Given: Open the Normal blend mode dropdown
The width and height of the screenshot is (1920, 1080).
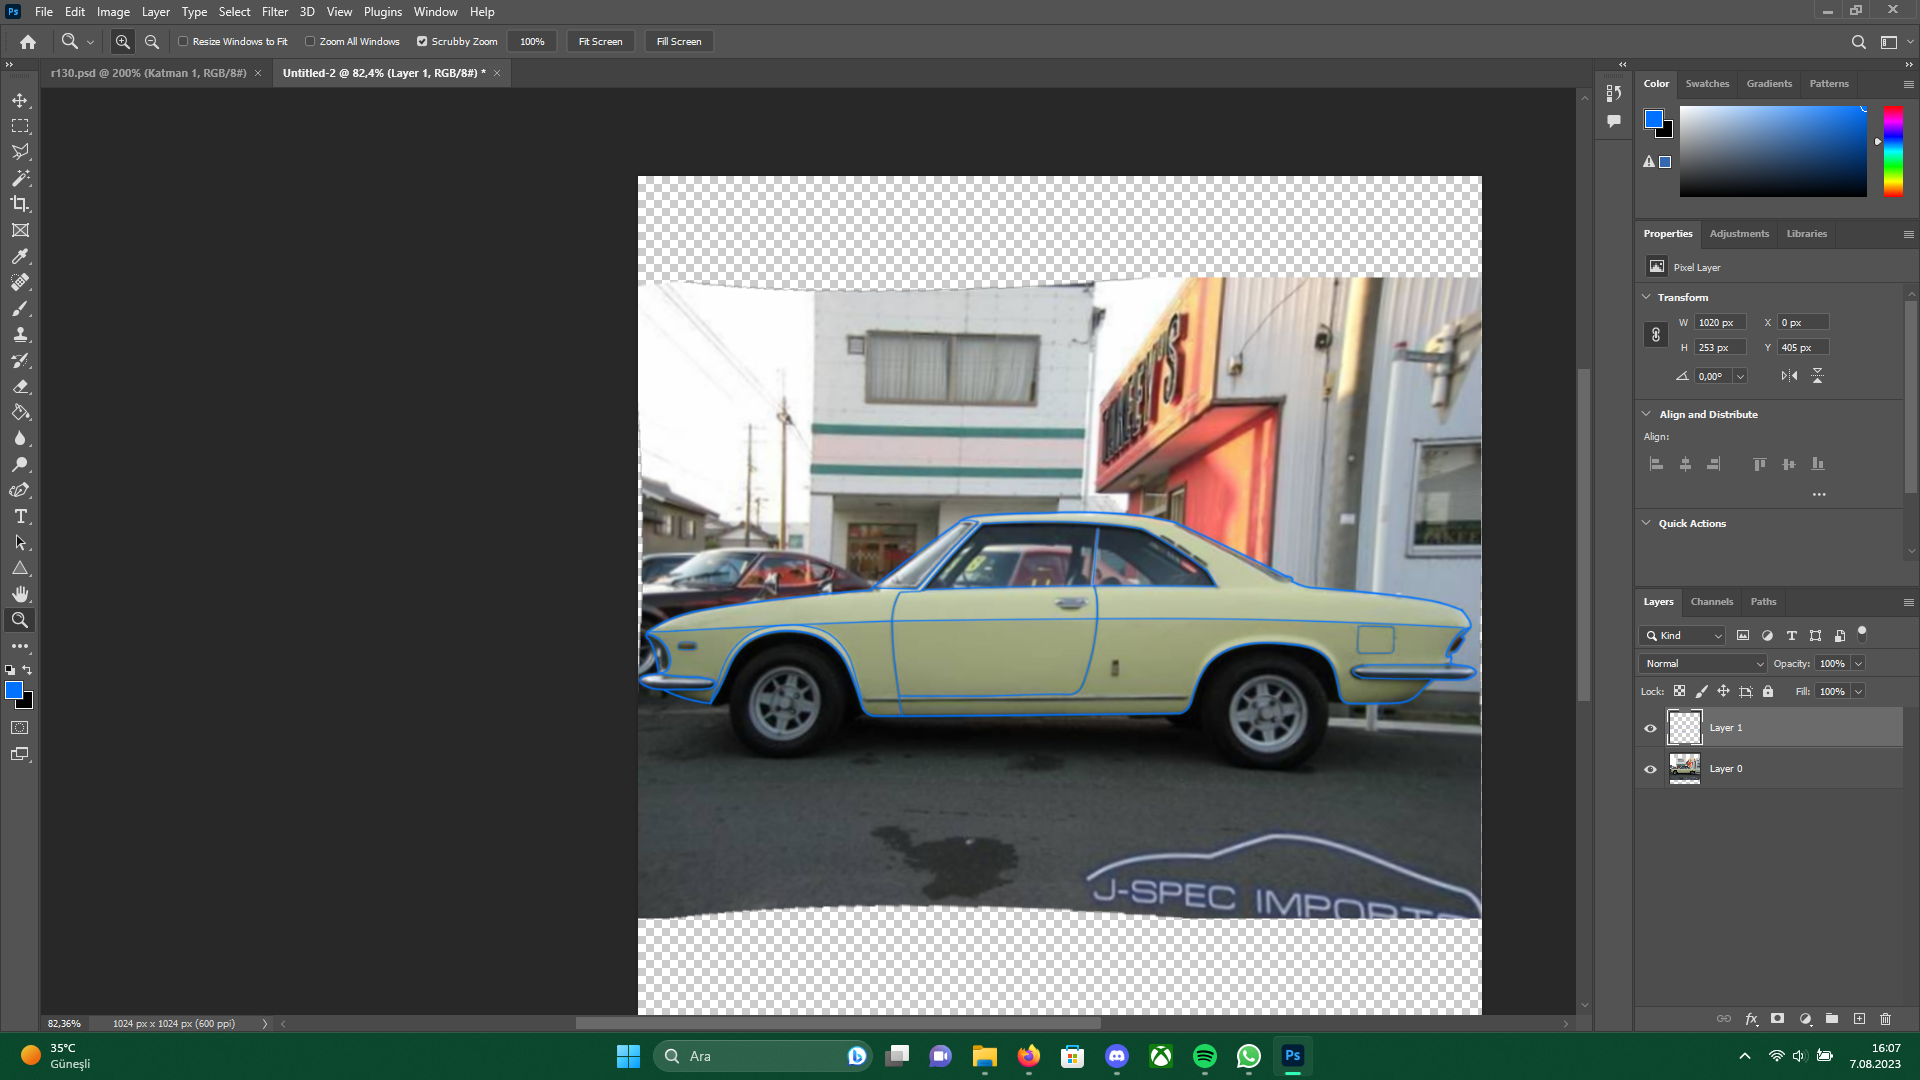Looking at the screenshot, I should point(1703,663).
